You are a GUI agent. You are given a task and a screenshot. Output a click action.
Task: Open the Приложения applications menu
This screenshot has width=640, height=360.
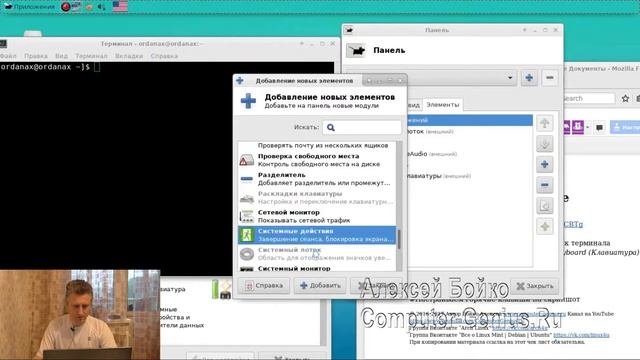click(29, 7)
